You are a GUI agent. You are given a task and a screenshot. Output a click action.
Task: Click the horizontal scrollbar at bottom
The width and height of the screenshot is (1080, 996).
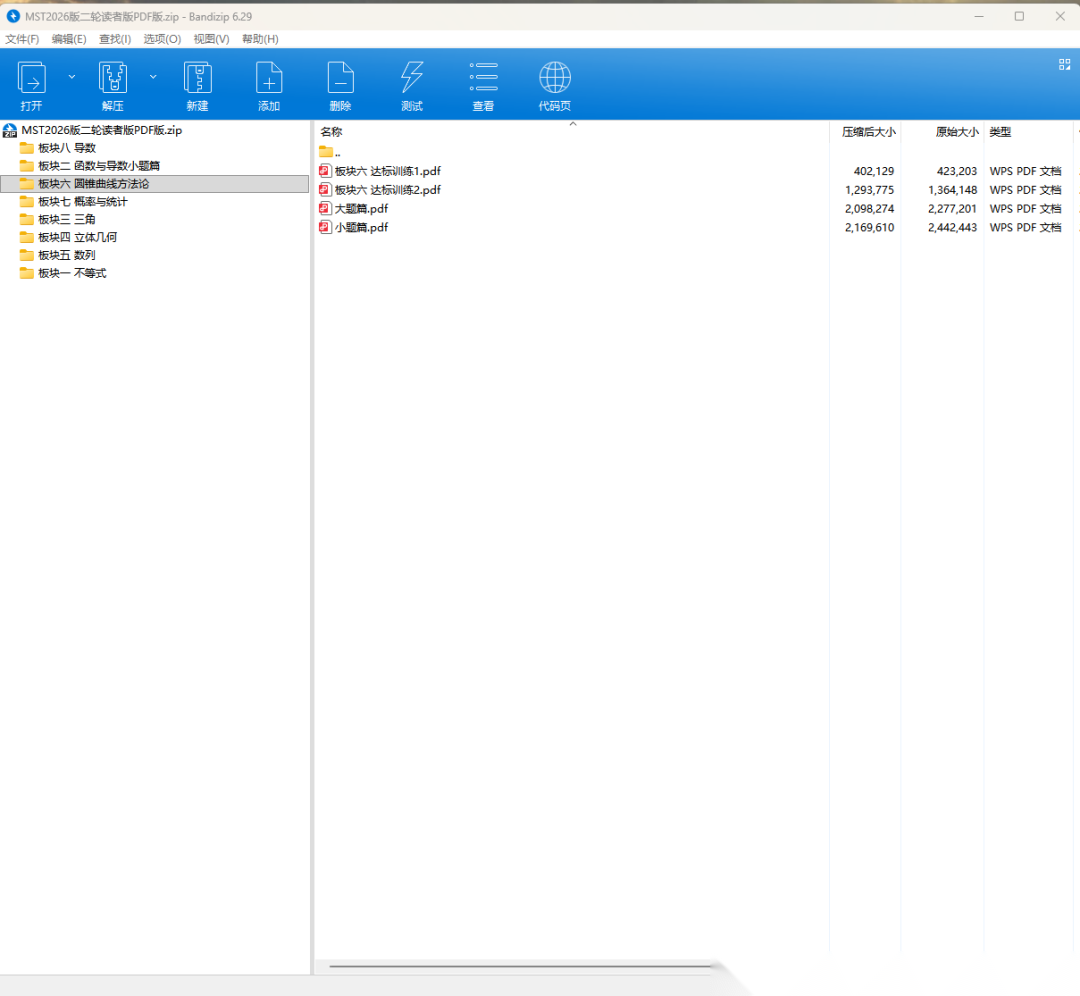(x=520, y=967)
